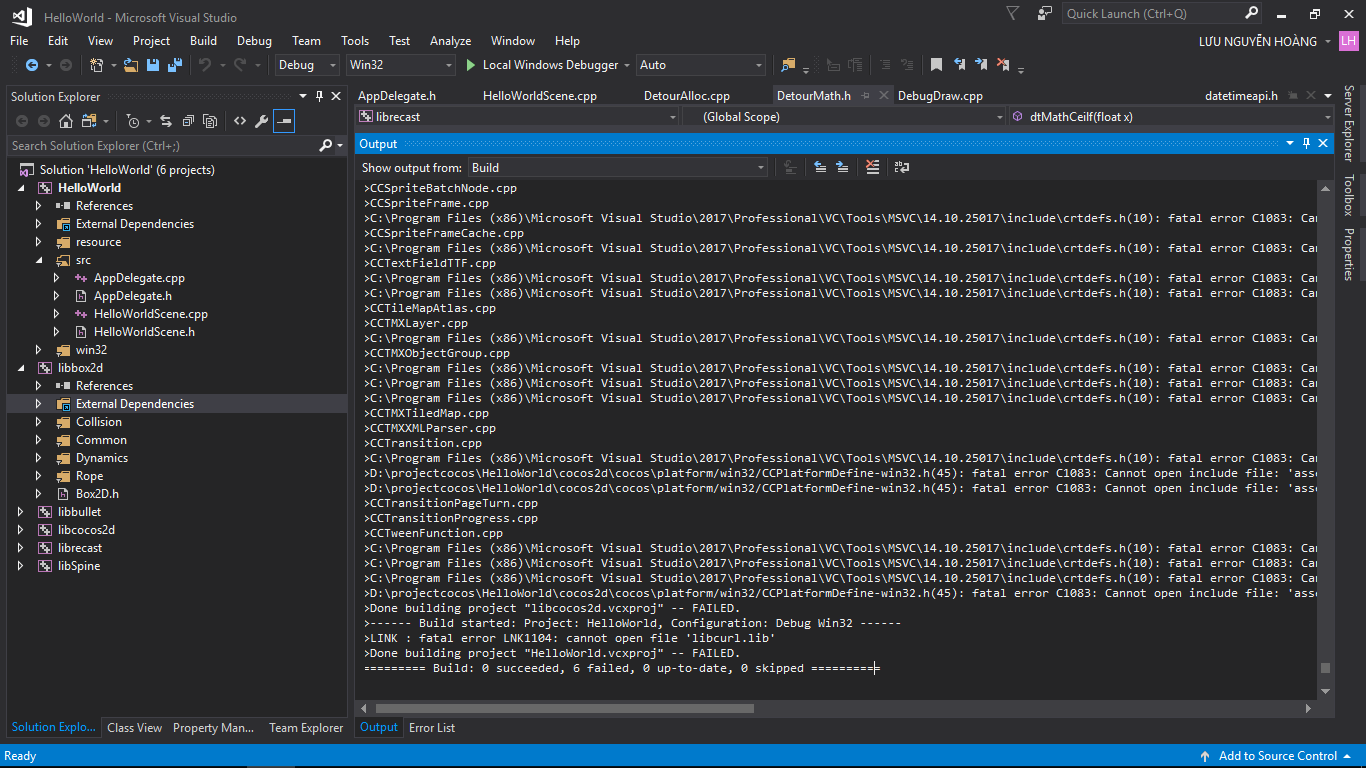The image size is (1366, 768).
Task: Click the feedback icon beside Quick Launch
Action: point(1044,13)
